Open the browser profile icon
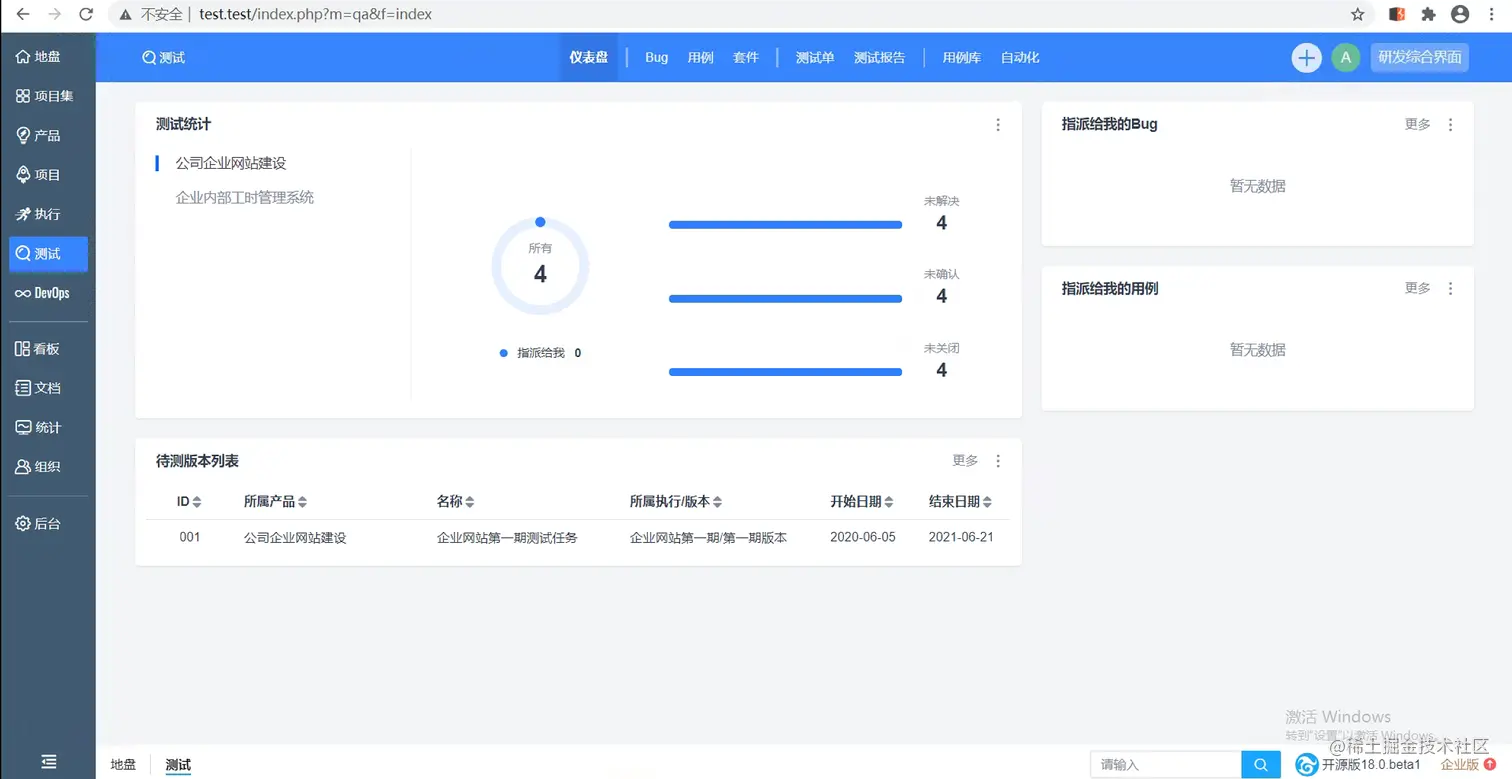 [x=1460, y=15]
